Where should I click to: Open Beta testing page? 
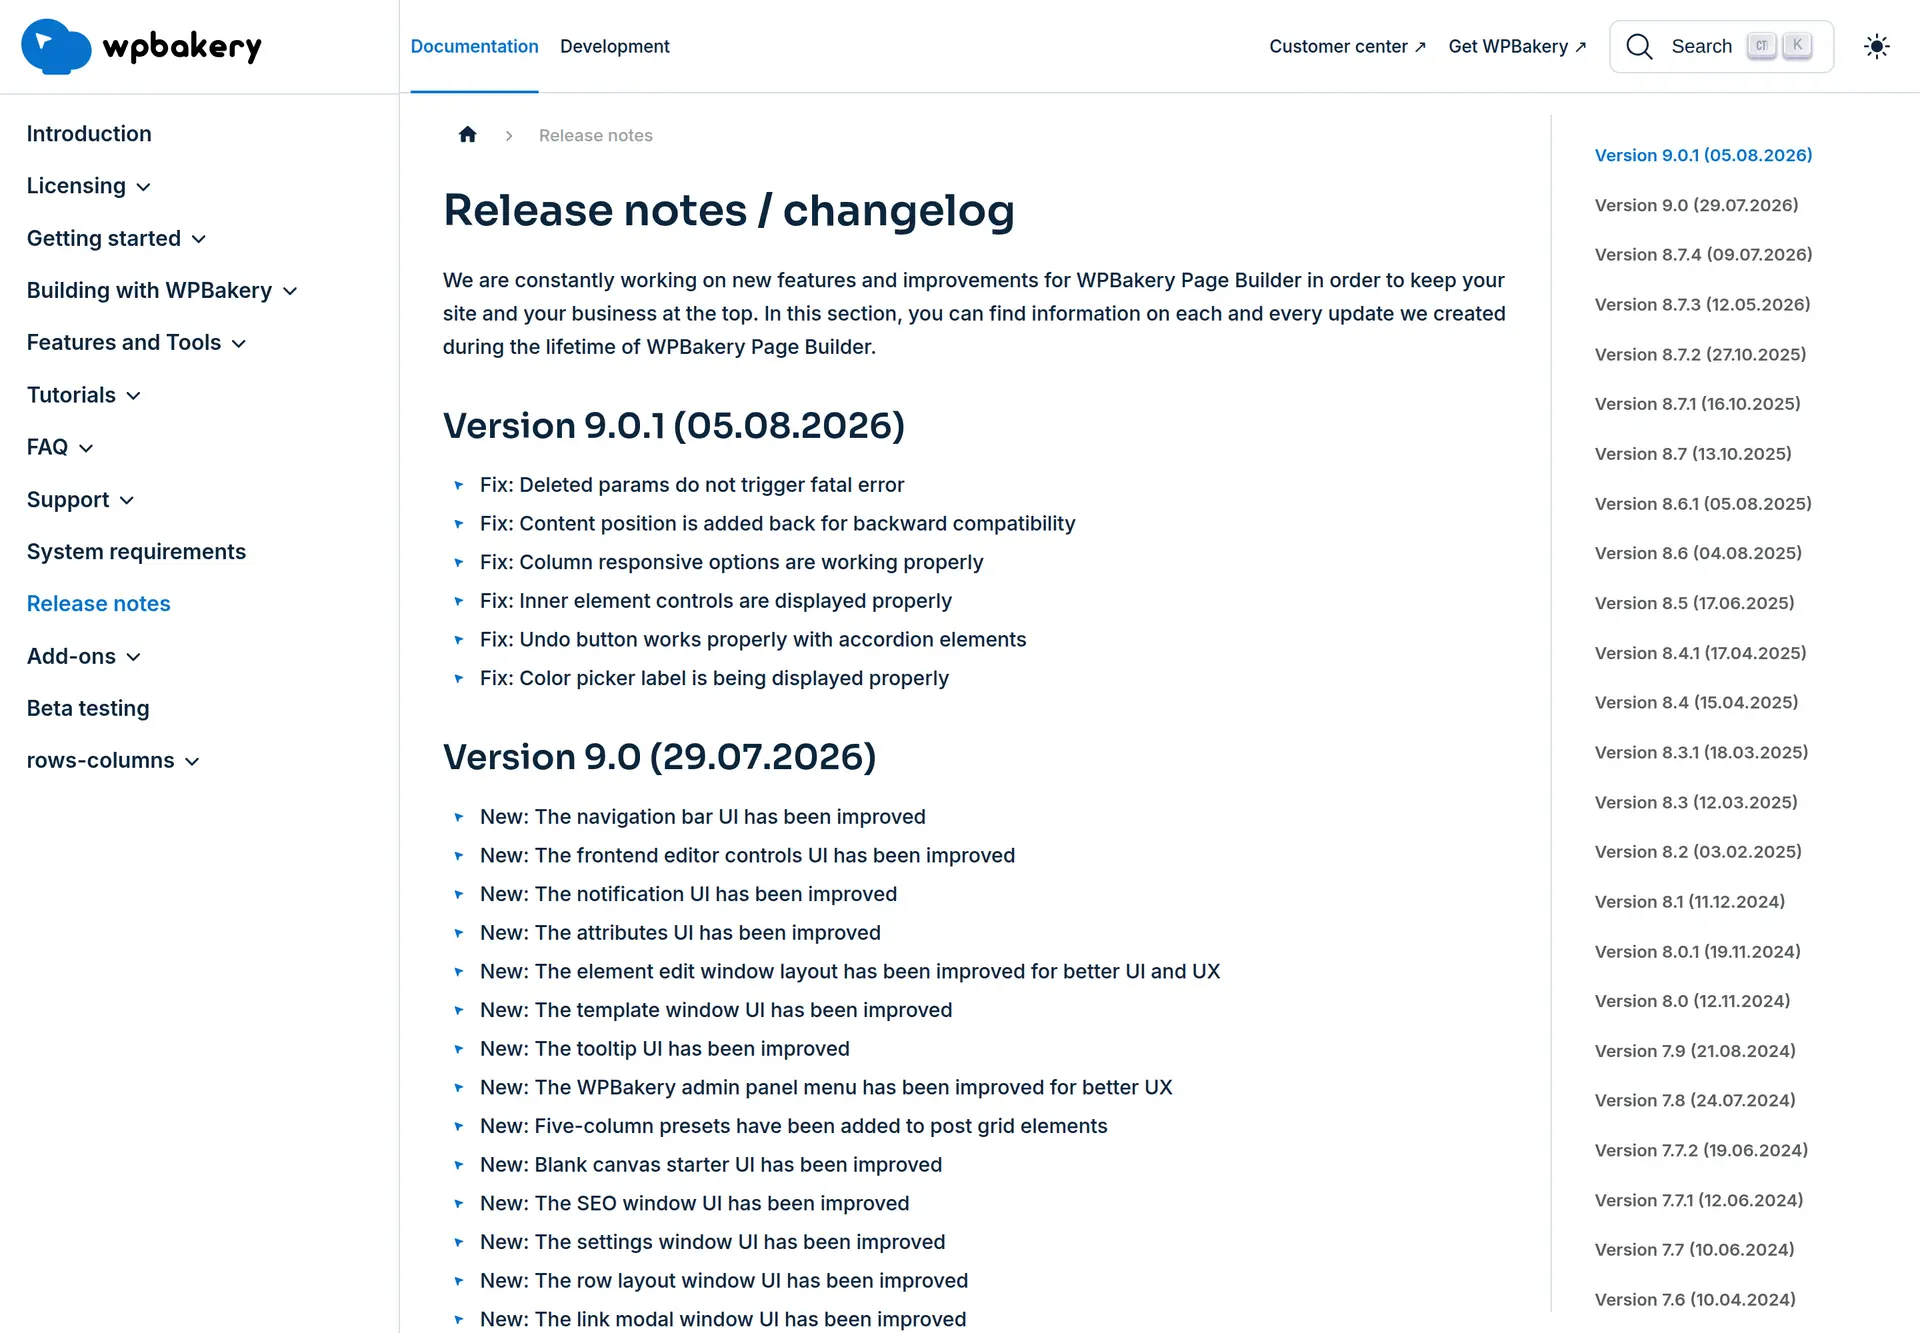point(88,708)
